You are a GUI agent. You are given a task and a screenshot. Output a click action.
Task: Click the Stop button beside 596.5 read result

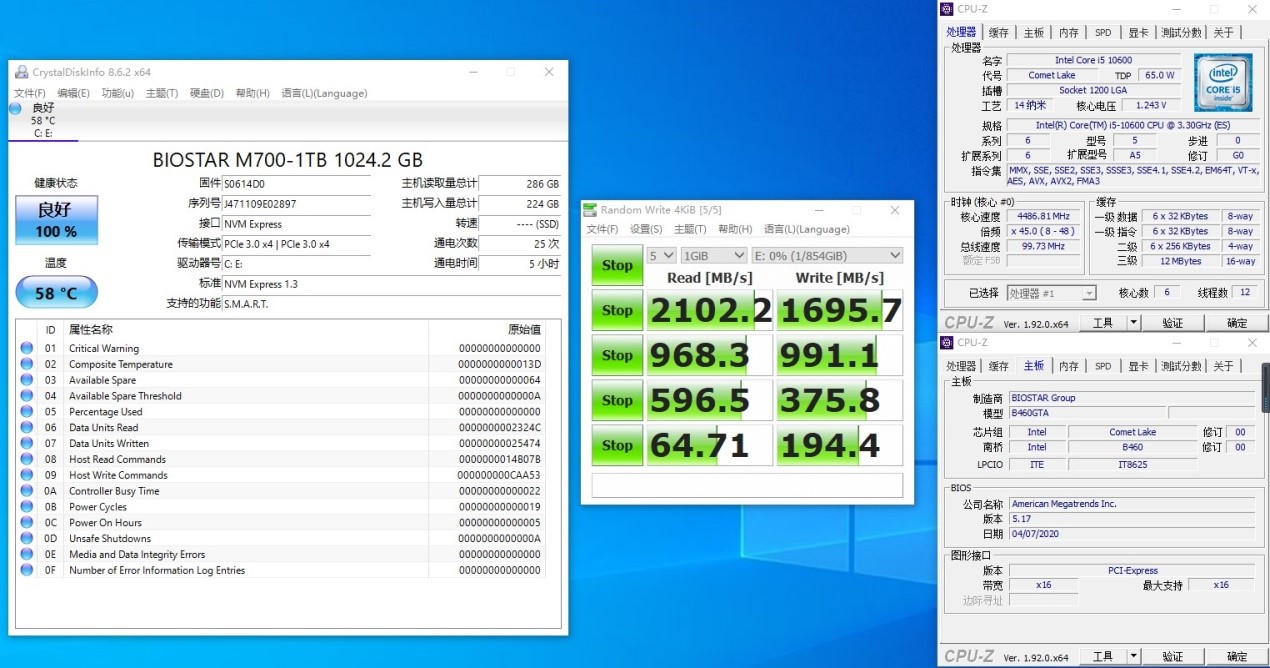(x=617, y=400)
